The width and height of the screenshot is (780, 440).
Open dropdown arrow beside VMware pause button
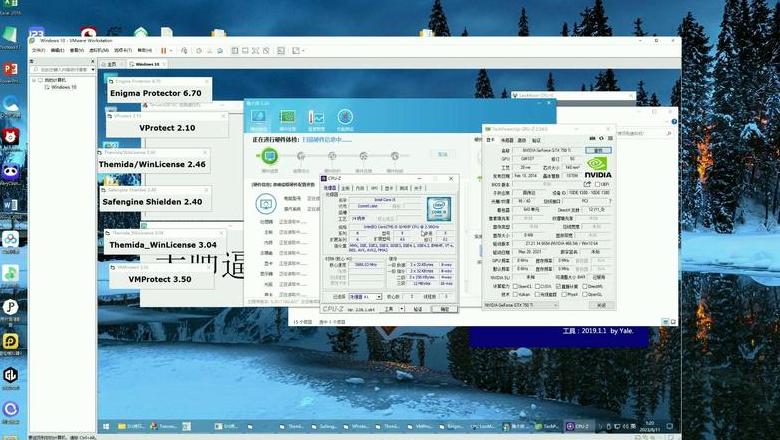[171, 50]
